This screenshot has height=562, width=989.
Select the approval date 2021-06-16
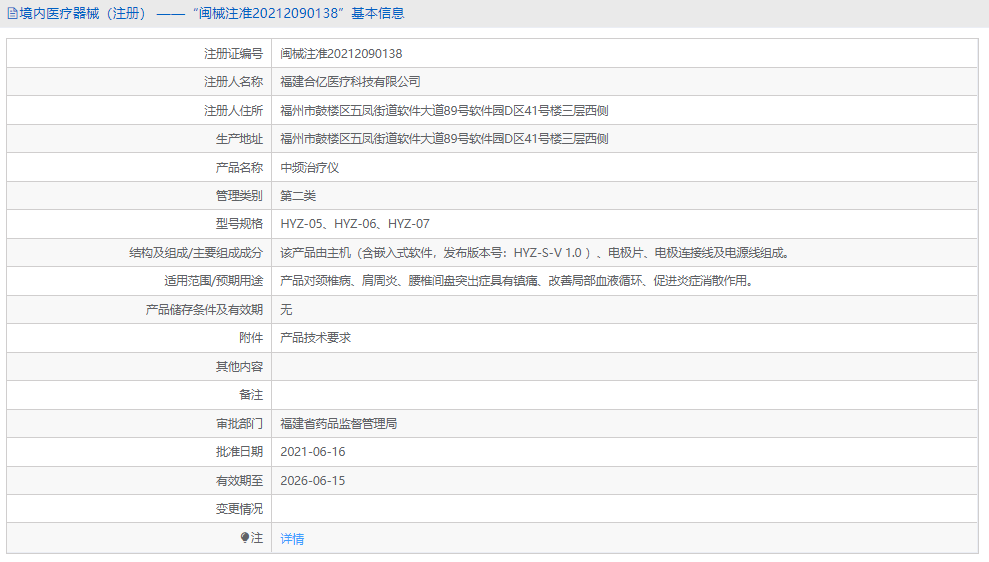coord(313,452)
